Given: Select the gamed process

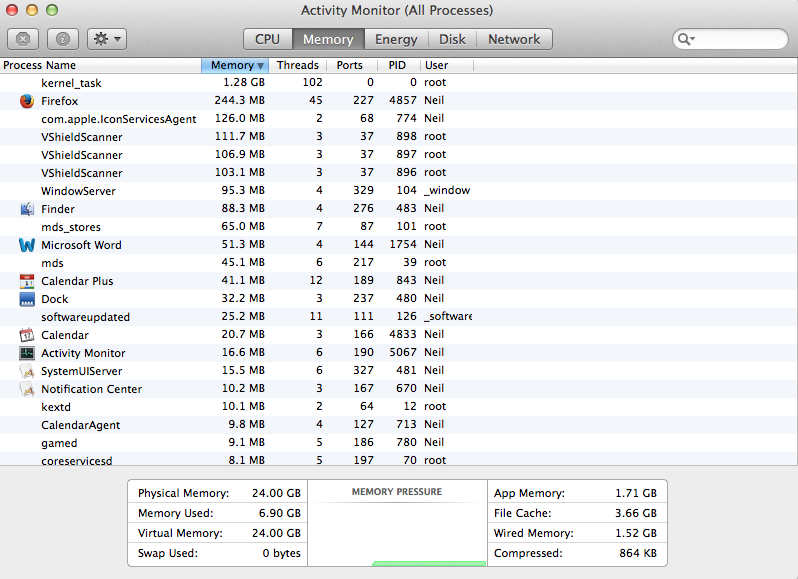Looking at the screenshot, I should tap(398, 443).
